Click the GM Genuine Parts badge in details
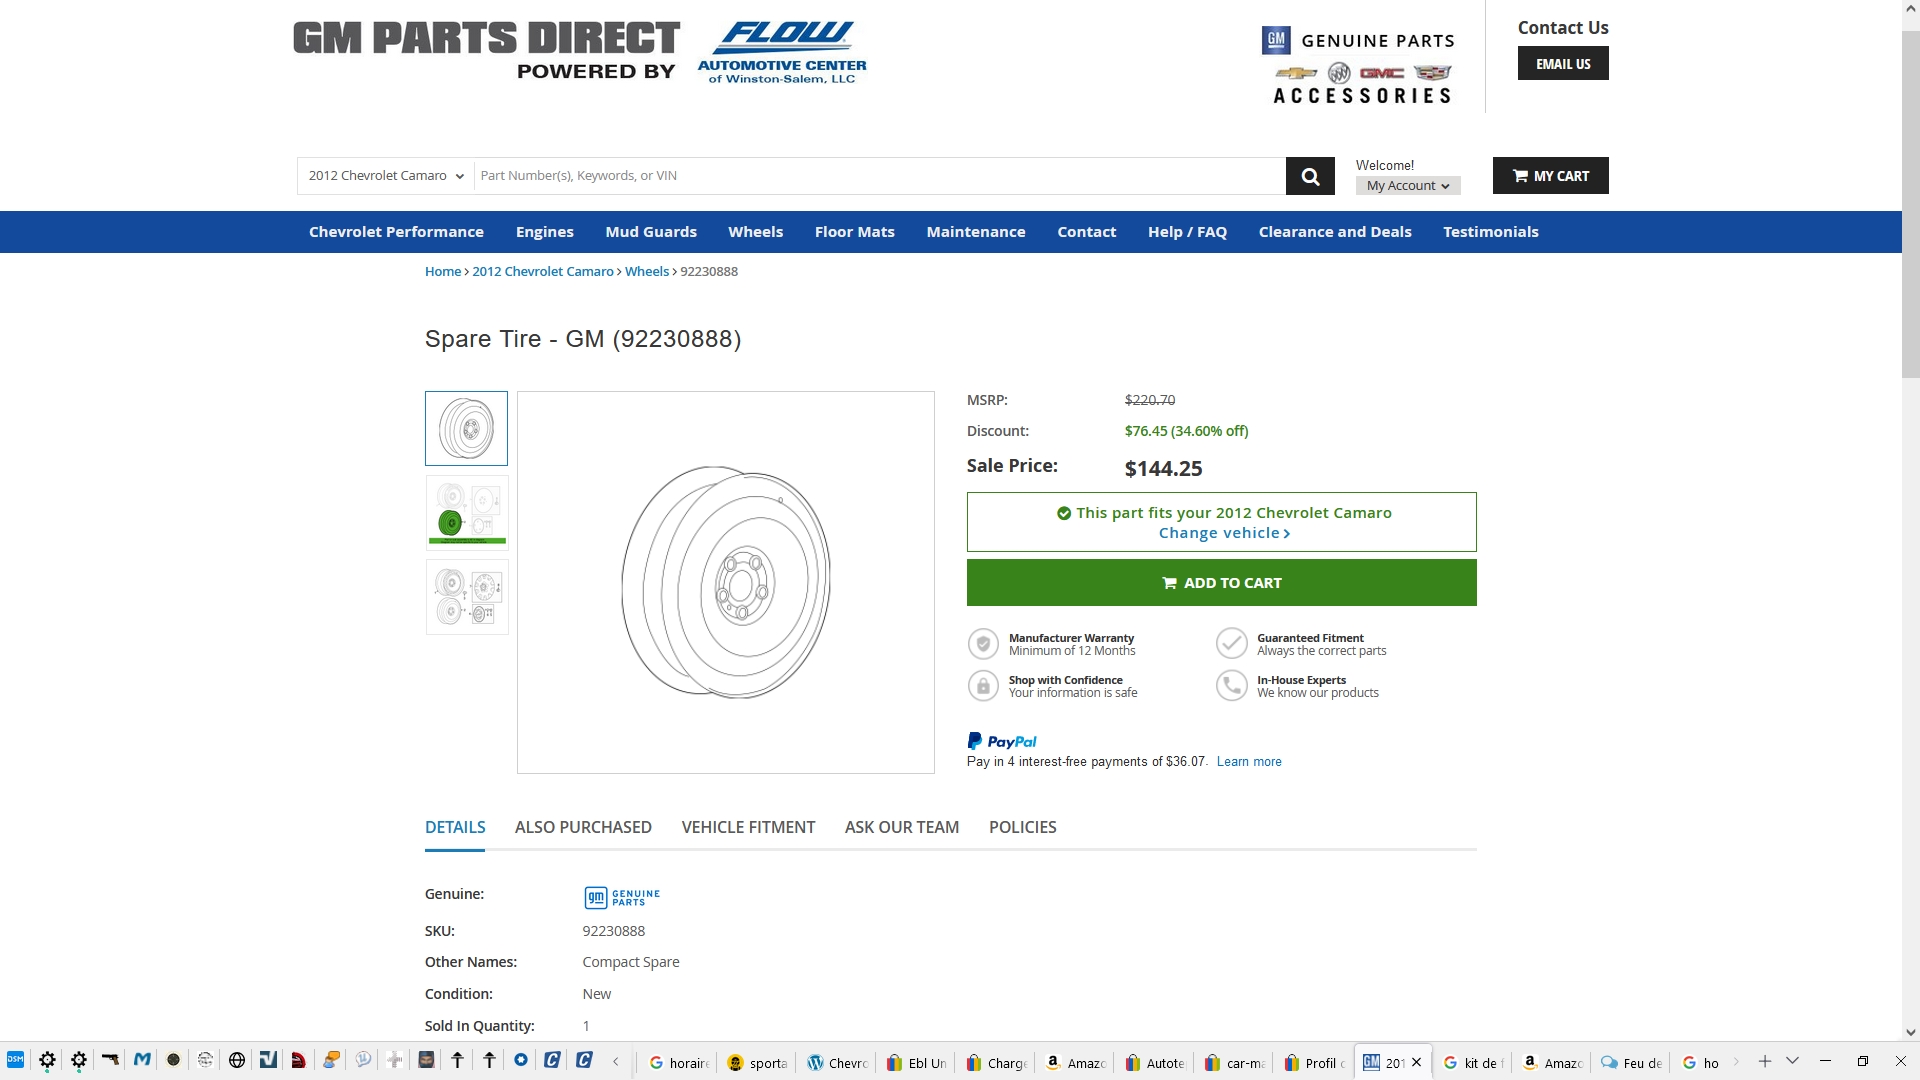 [622, 897]
